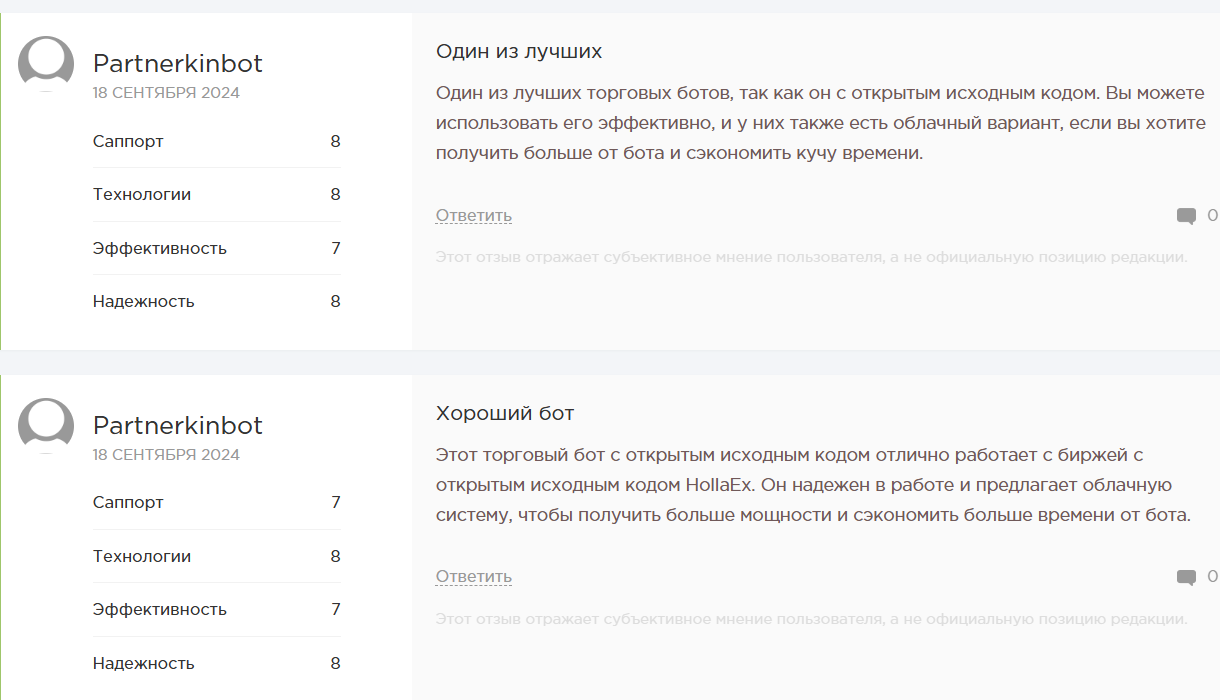This screenshot has width=1220, height=700.
Task: Click the date on the second review
Action: (166, 455)
